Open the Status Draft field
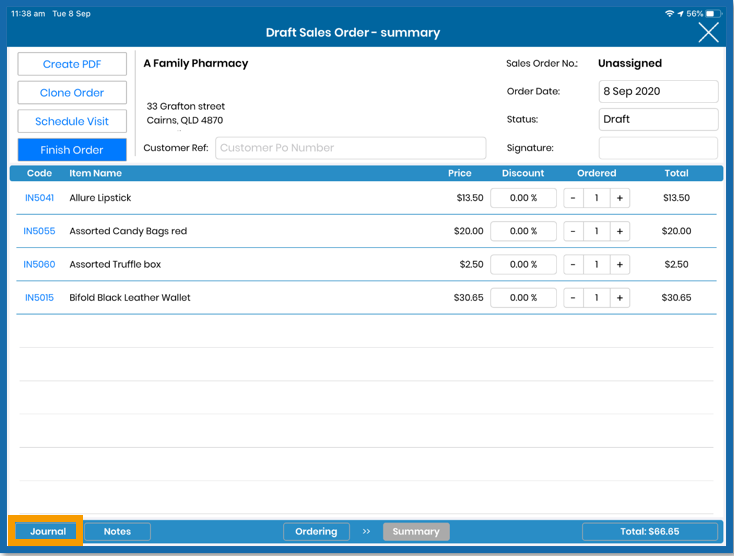Screen dimensions: 734x556 pyautogui.click(x=658, y=119)
